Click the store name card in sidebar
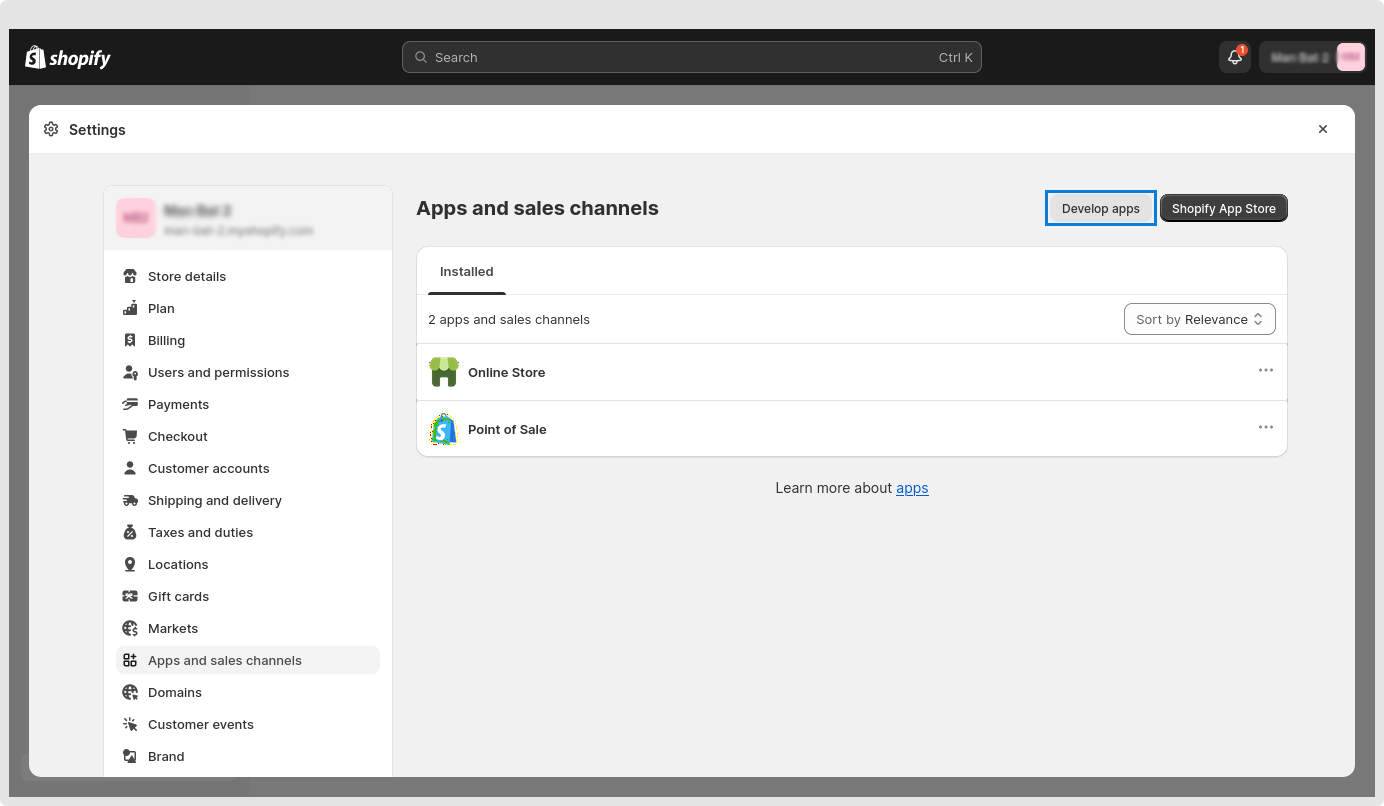This screenshot has height=806, width=1384. coord(248,218)
